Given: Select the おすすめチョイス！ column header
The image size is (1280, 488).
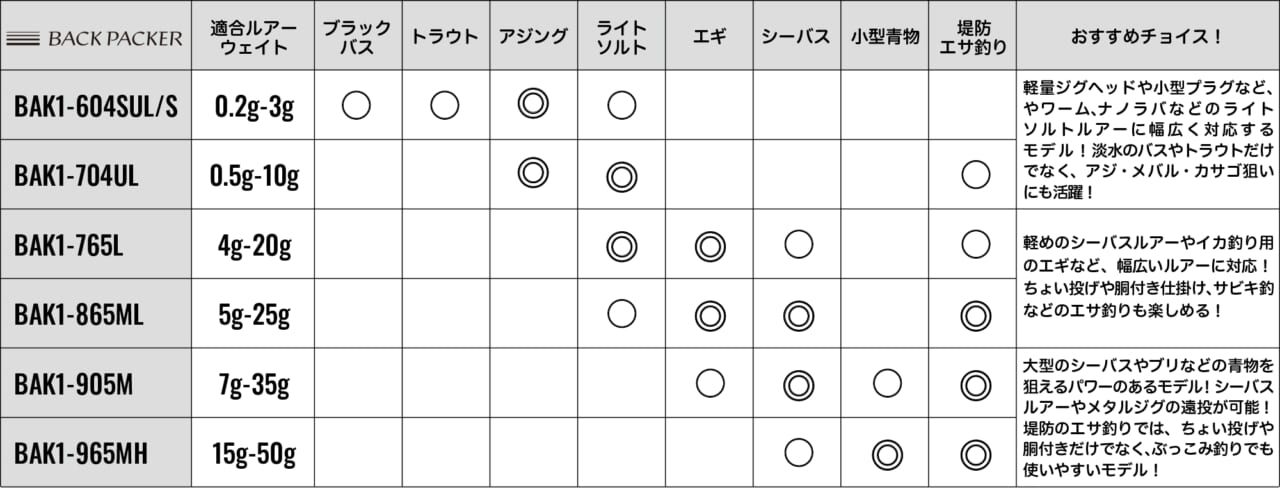Looking at the screenshot, I should [1147, 37].
